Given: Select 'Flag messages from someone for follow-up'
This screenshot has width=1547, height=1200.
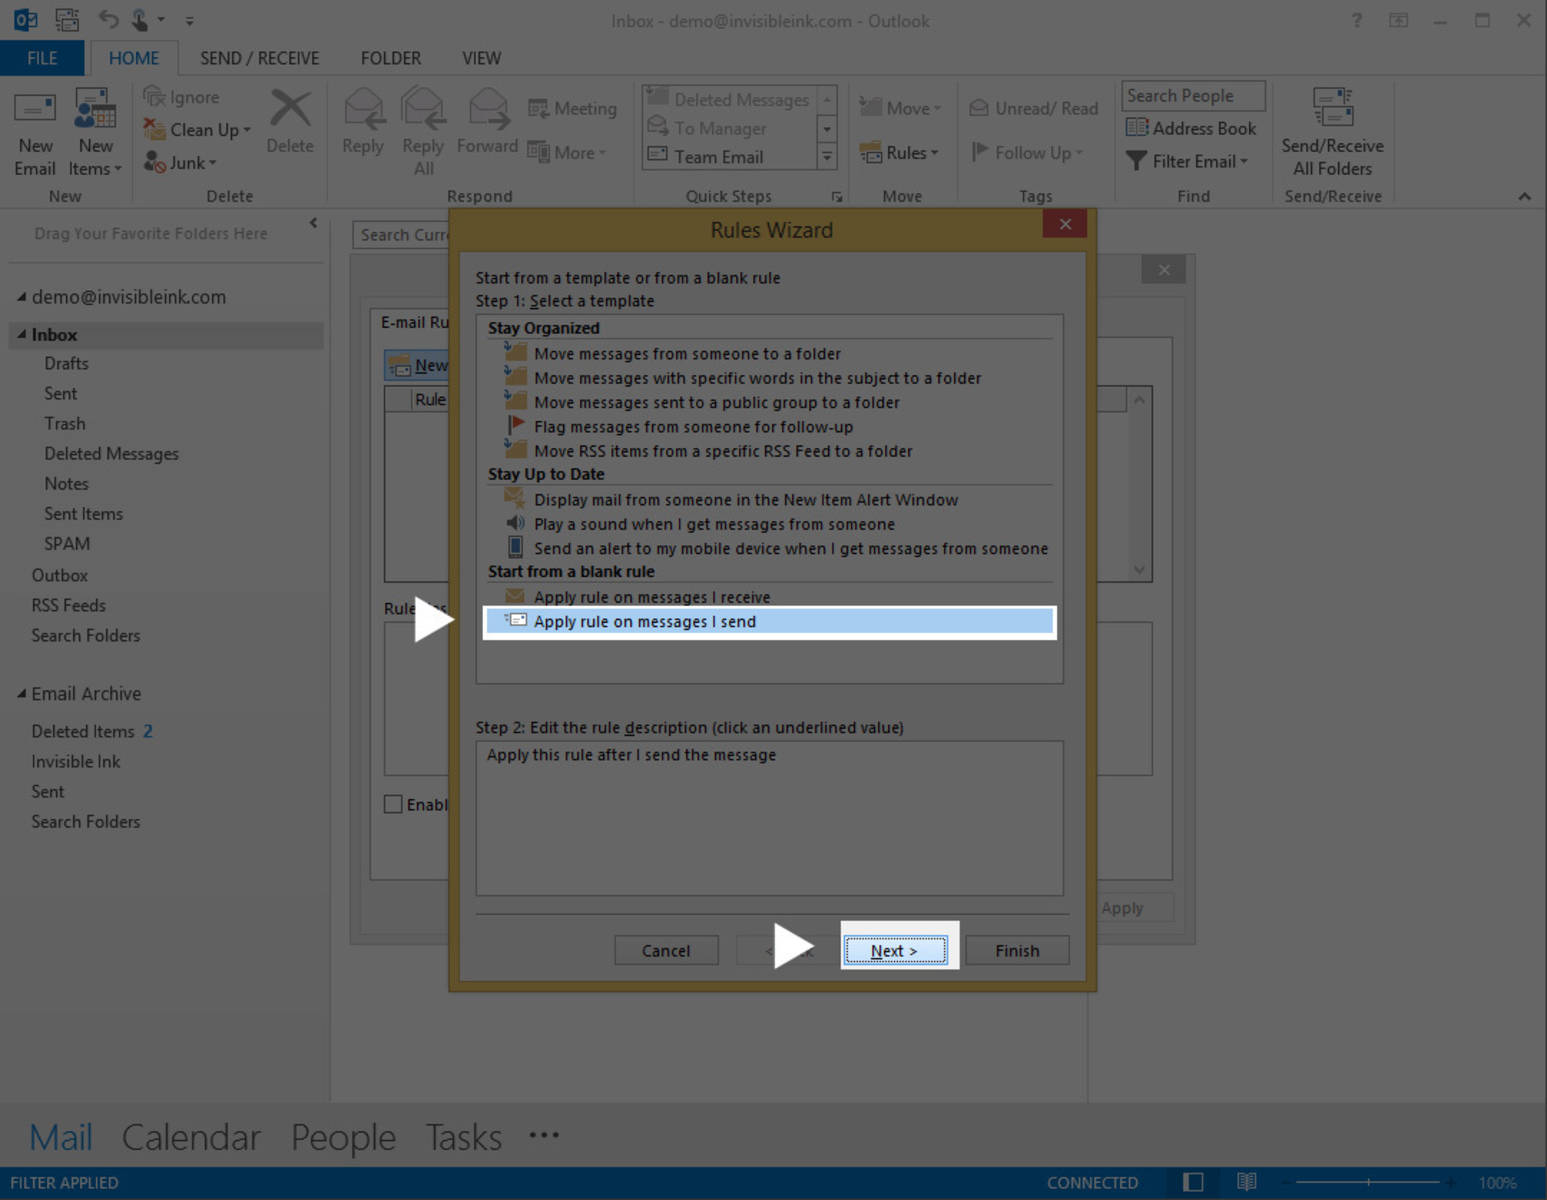Looking at the screenshot, I should 693,427.
